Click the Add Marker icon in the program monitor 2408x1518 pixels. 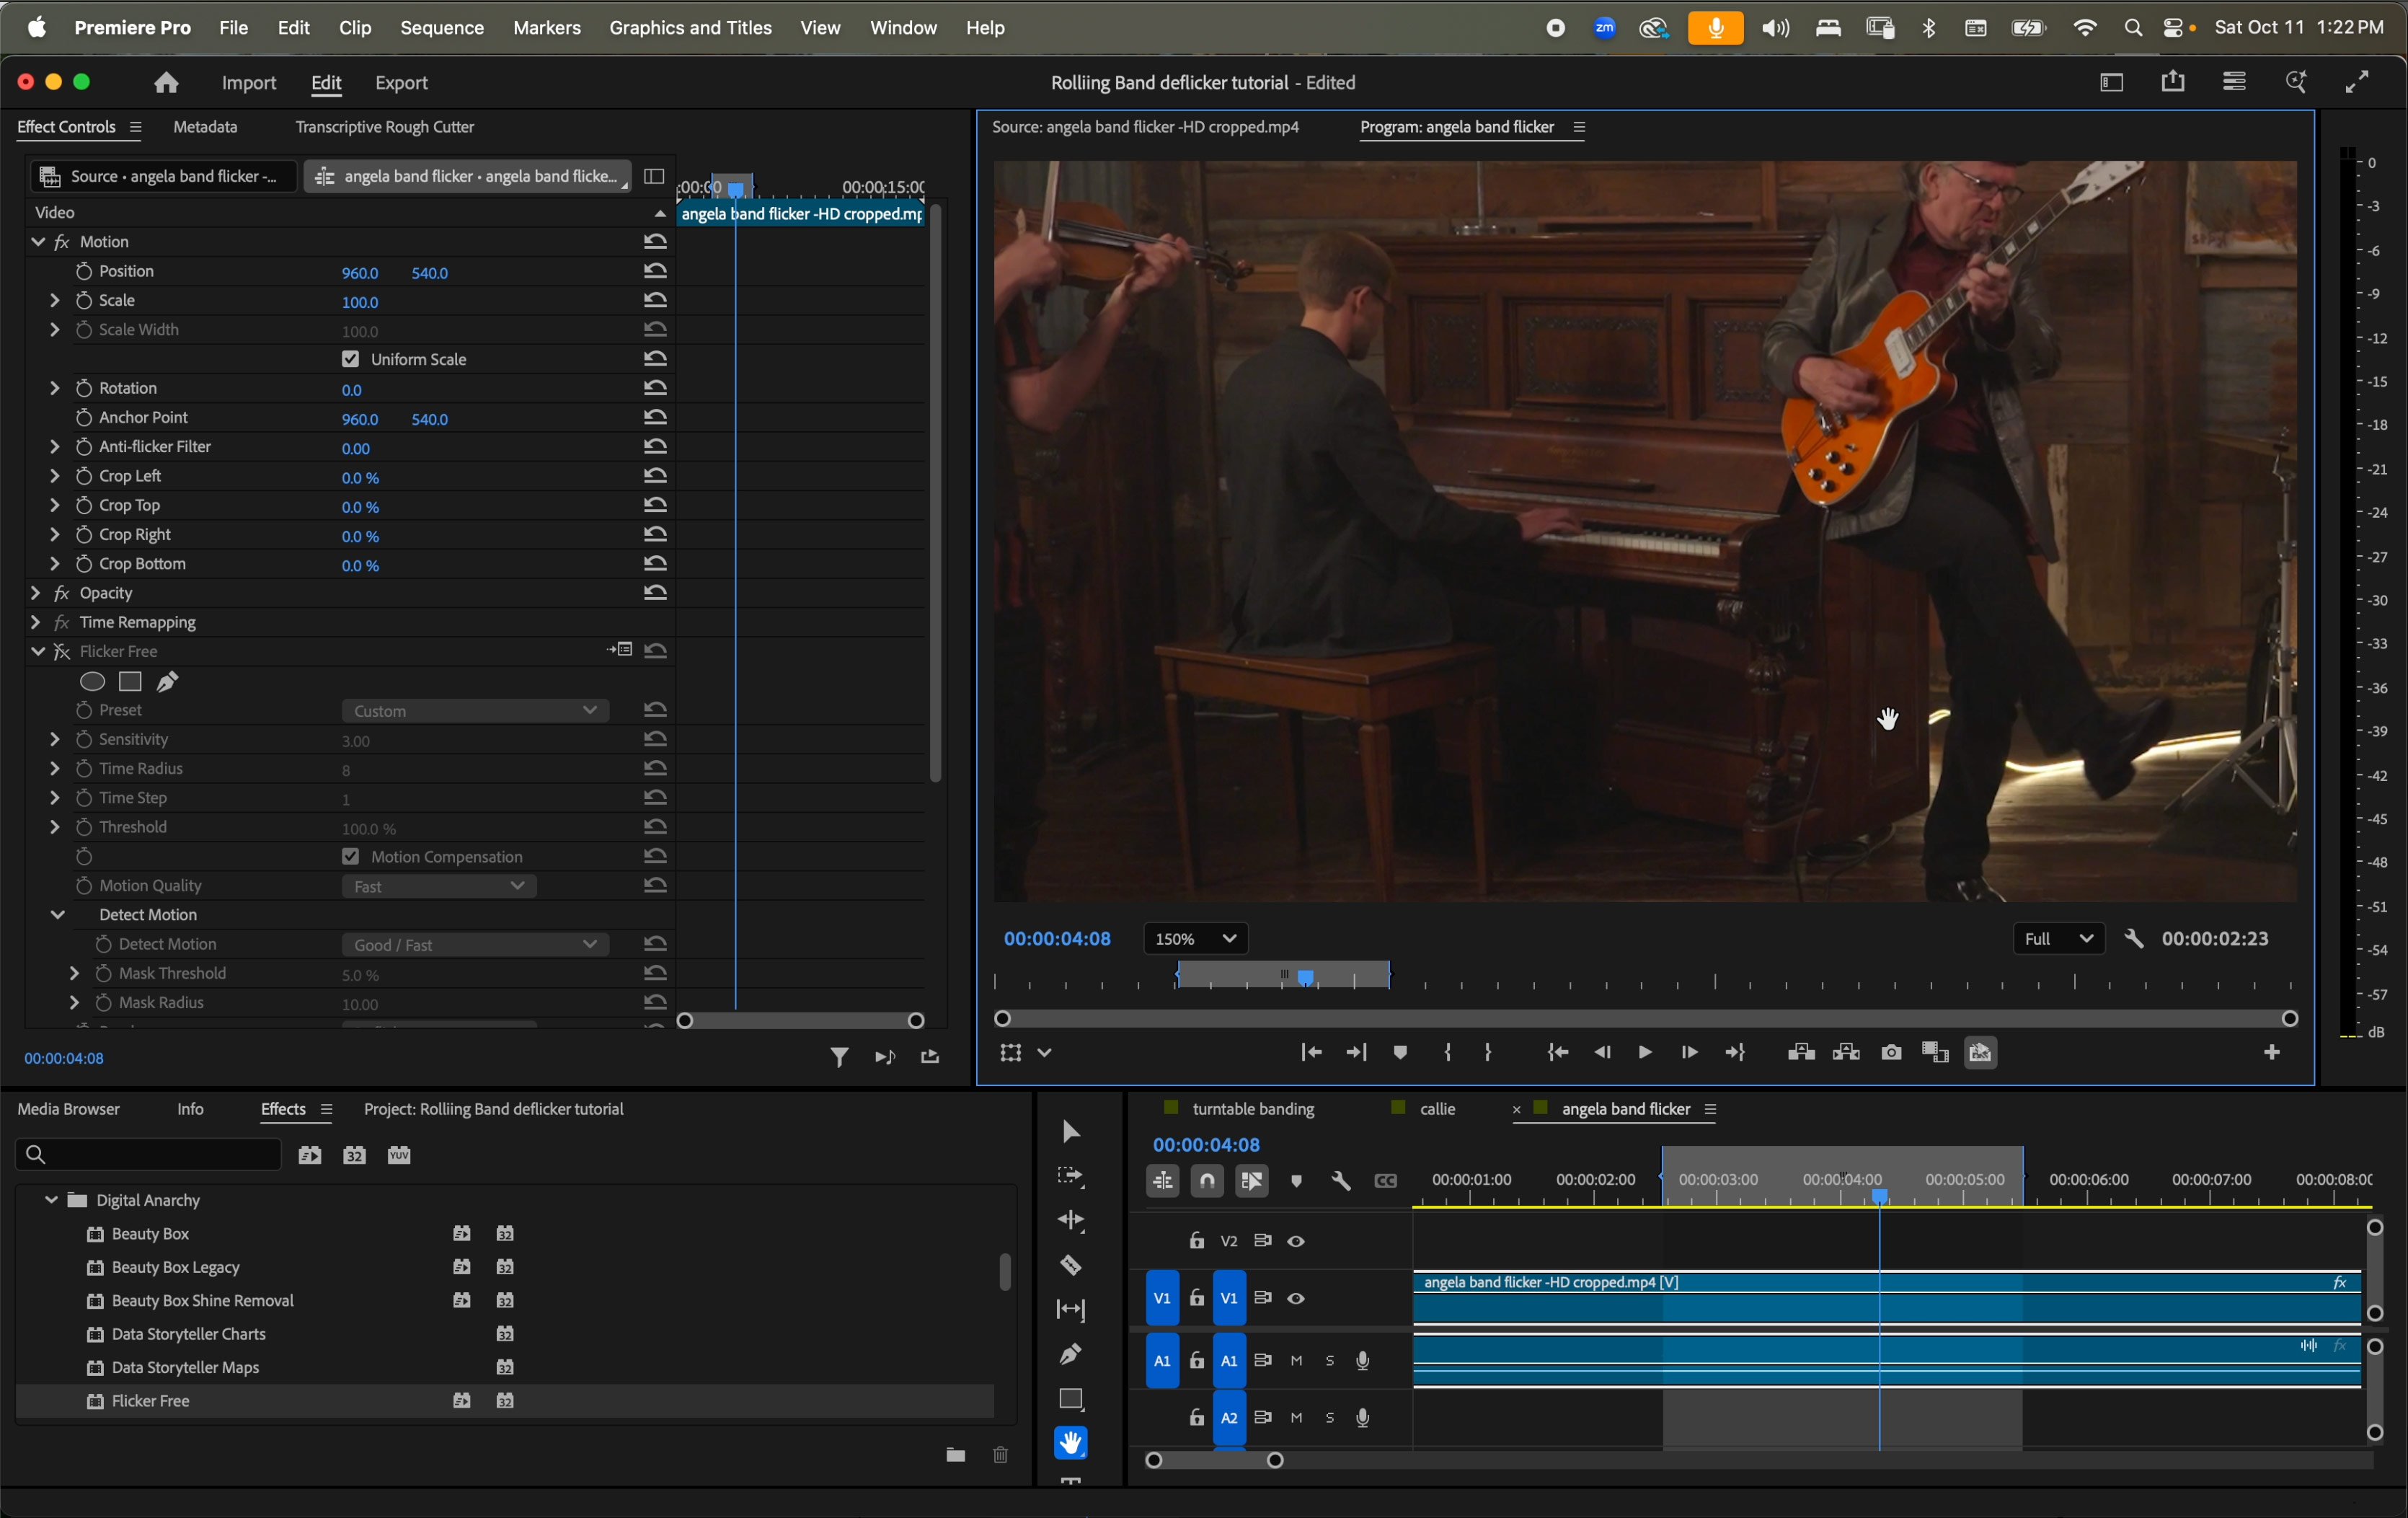1400,1053
